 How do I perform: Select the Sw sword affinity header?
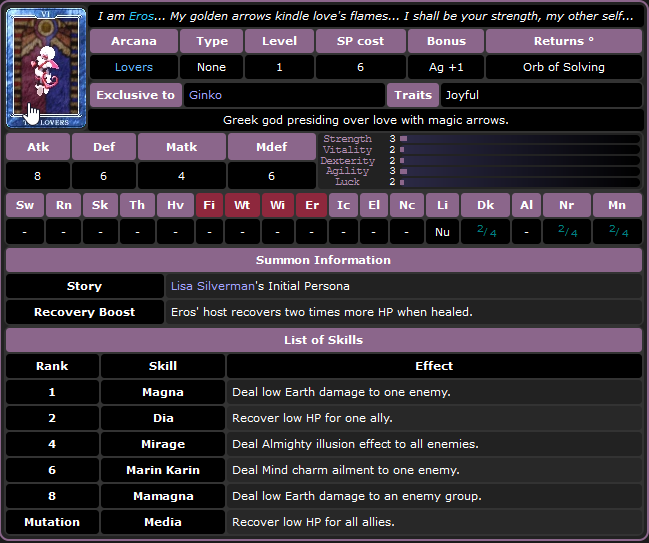pos(25,205)
